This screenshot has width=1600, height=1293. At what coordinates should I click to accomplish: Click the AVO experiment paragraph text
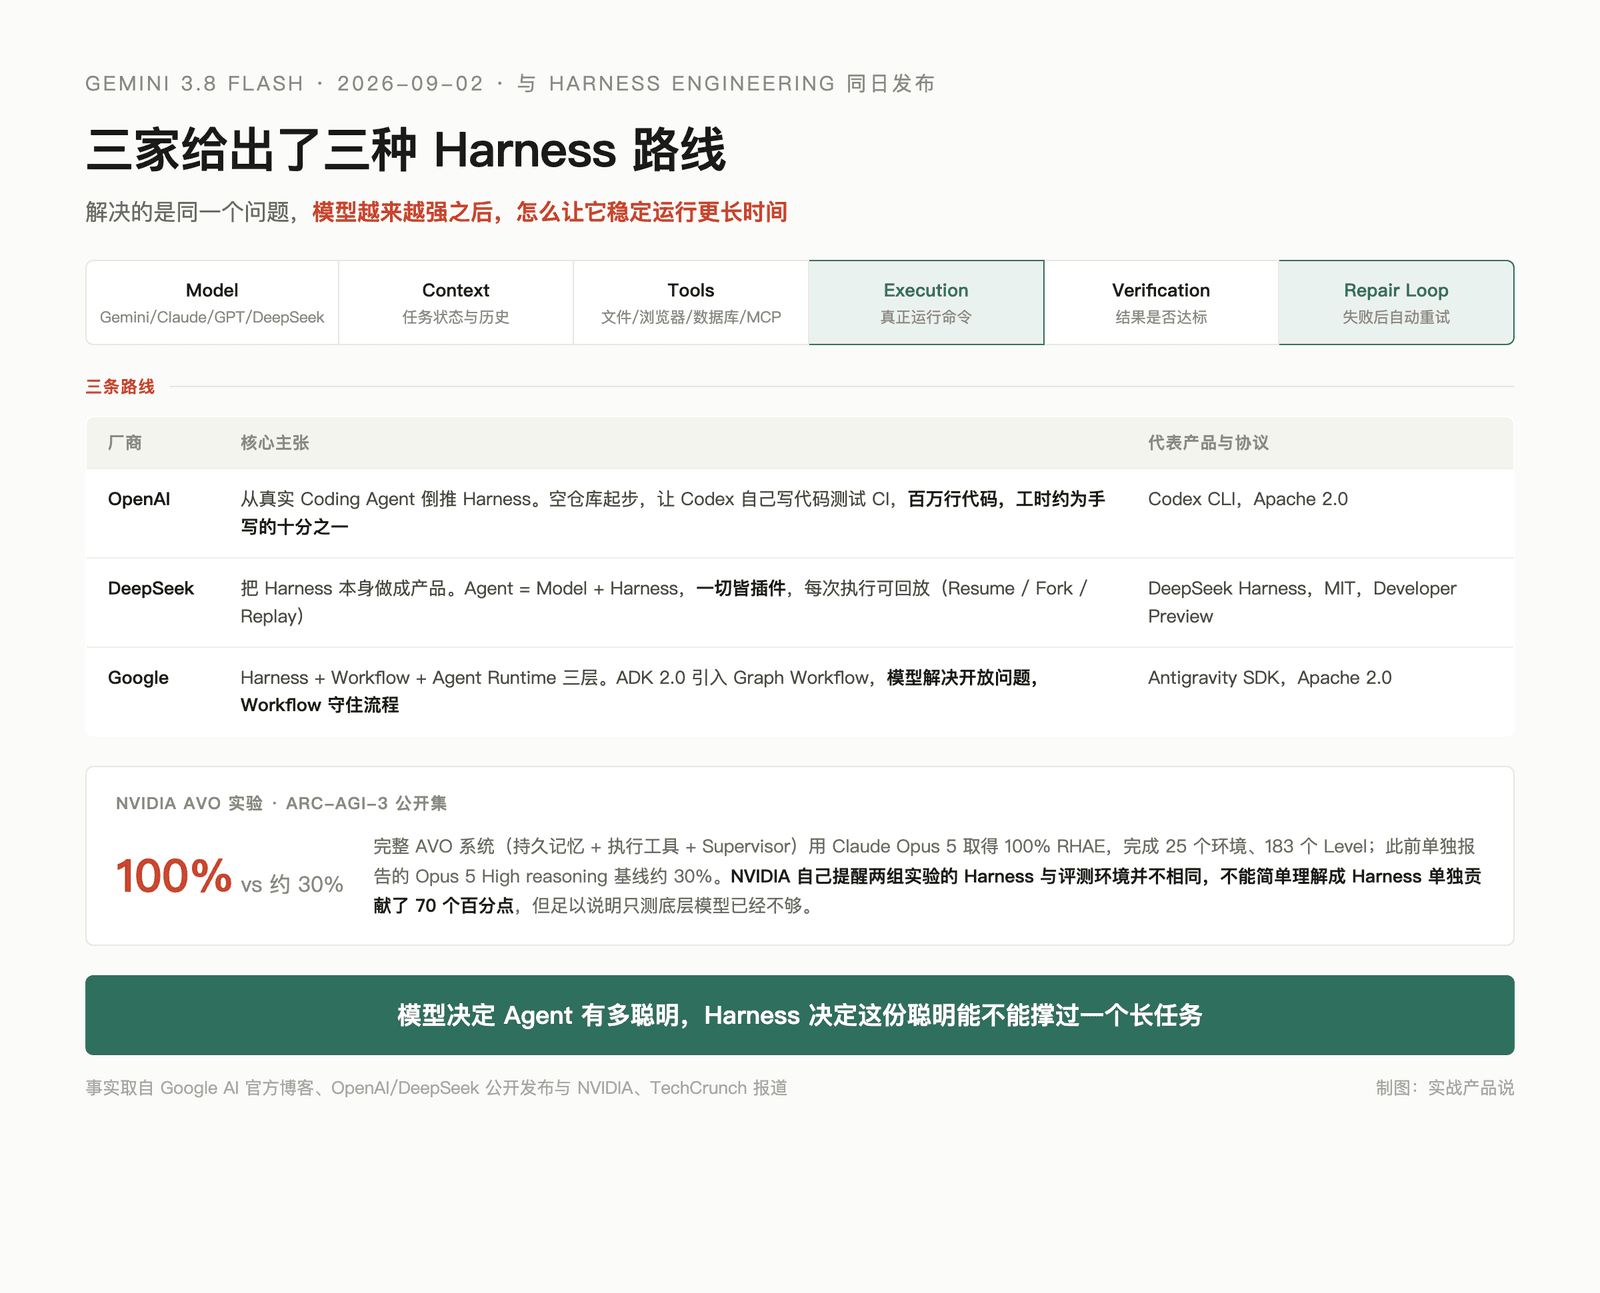[927, 876]
